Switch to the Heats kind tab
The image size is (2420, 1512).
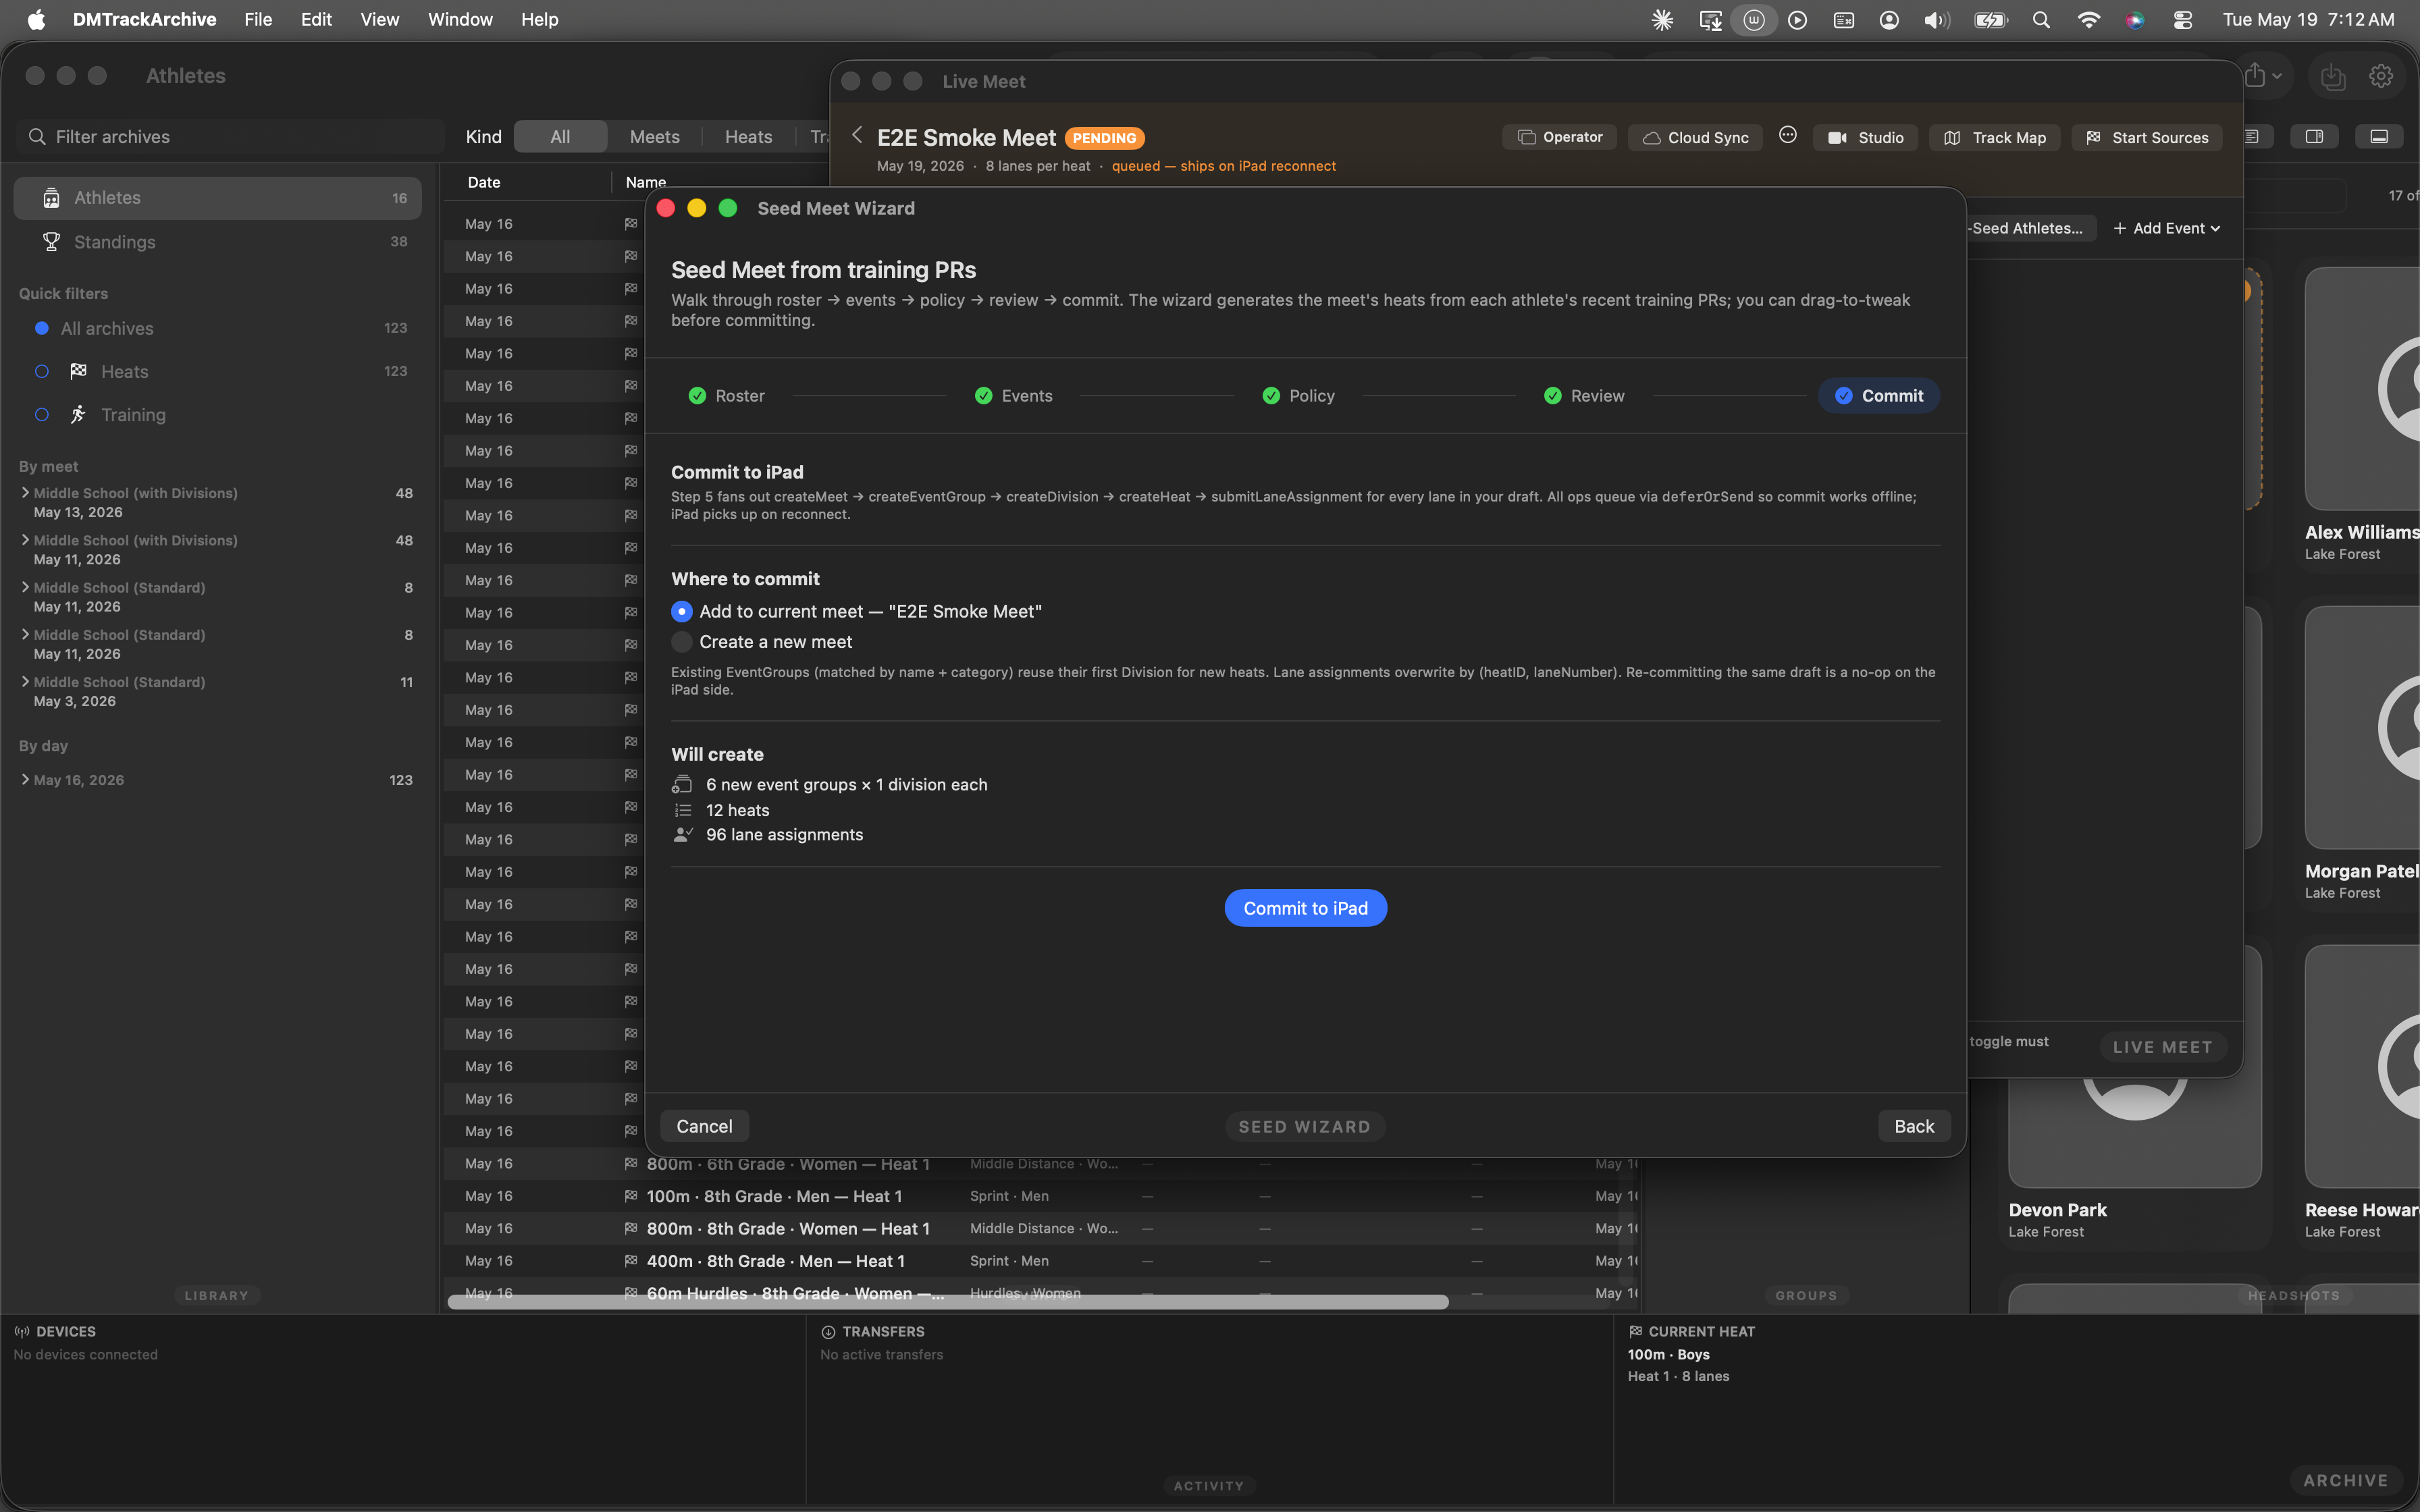point(748,137)
